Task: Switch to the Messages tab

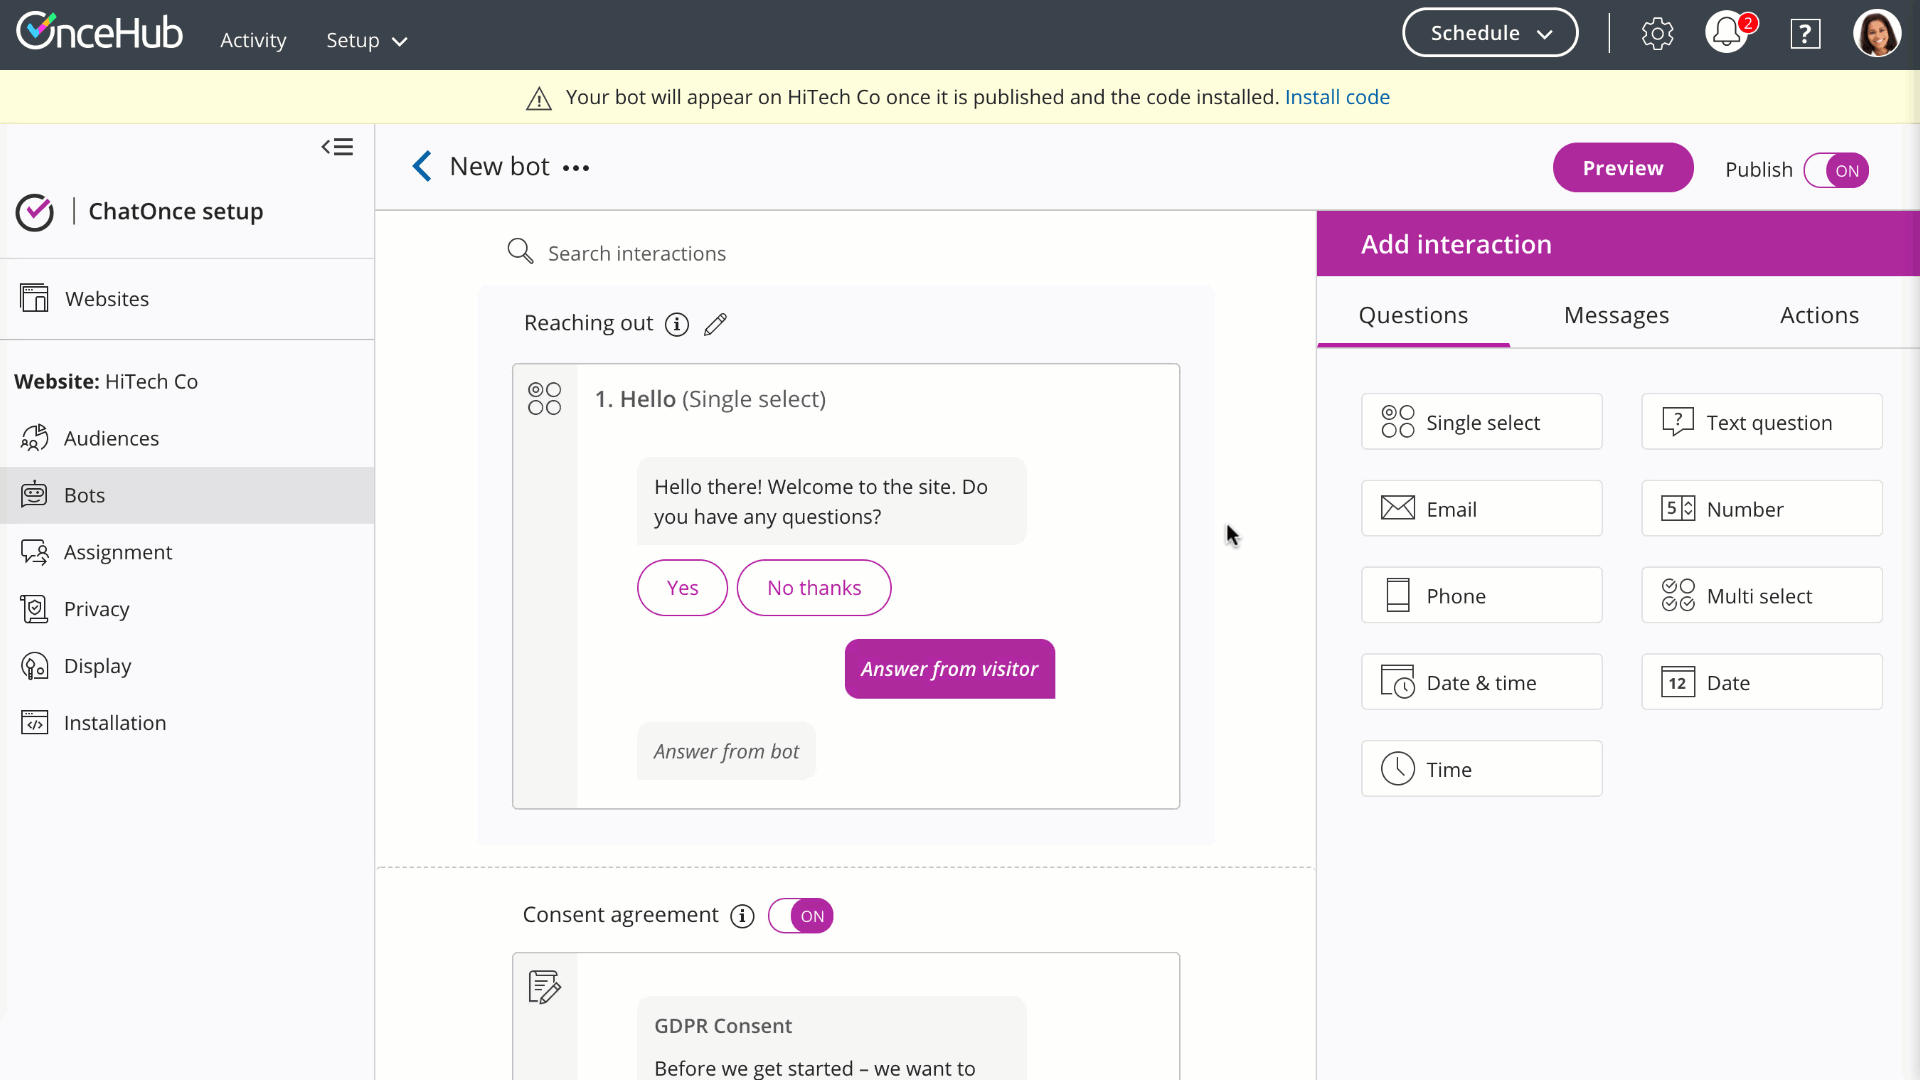Action: pyautogui.click(x=1616, y=315)
